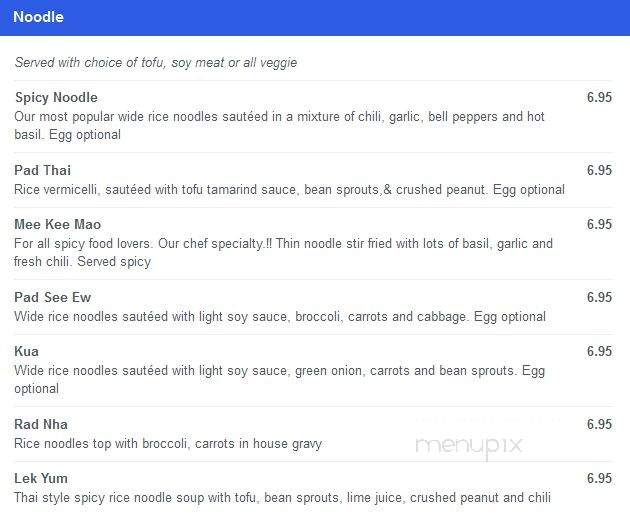This screenshot has width=630, height=514.
Task: Choose the Rad Nha dish title
Action: [41, 424]
